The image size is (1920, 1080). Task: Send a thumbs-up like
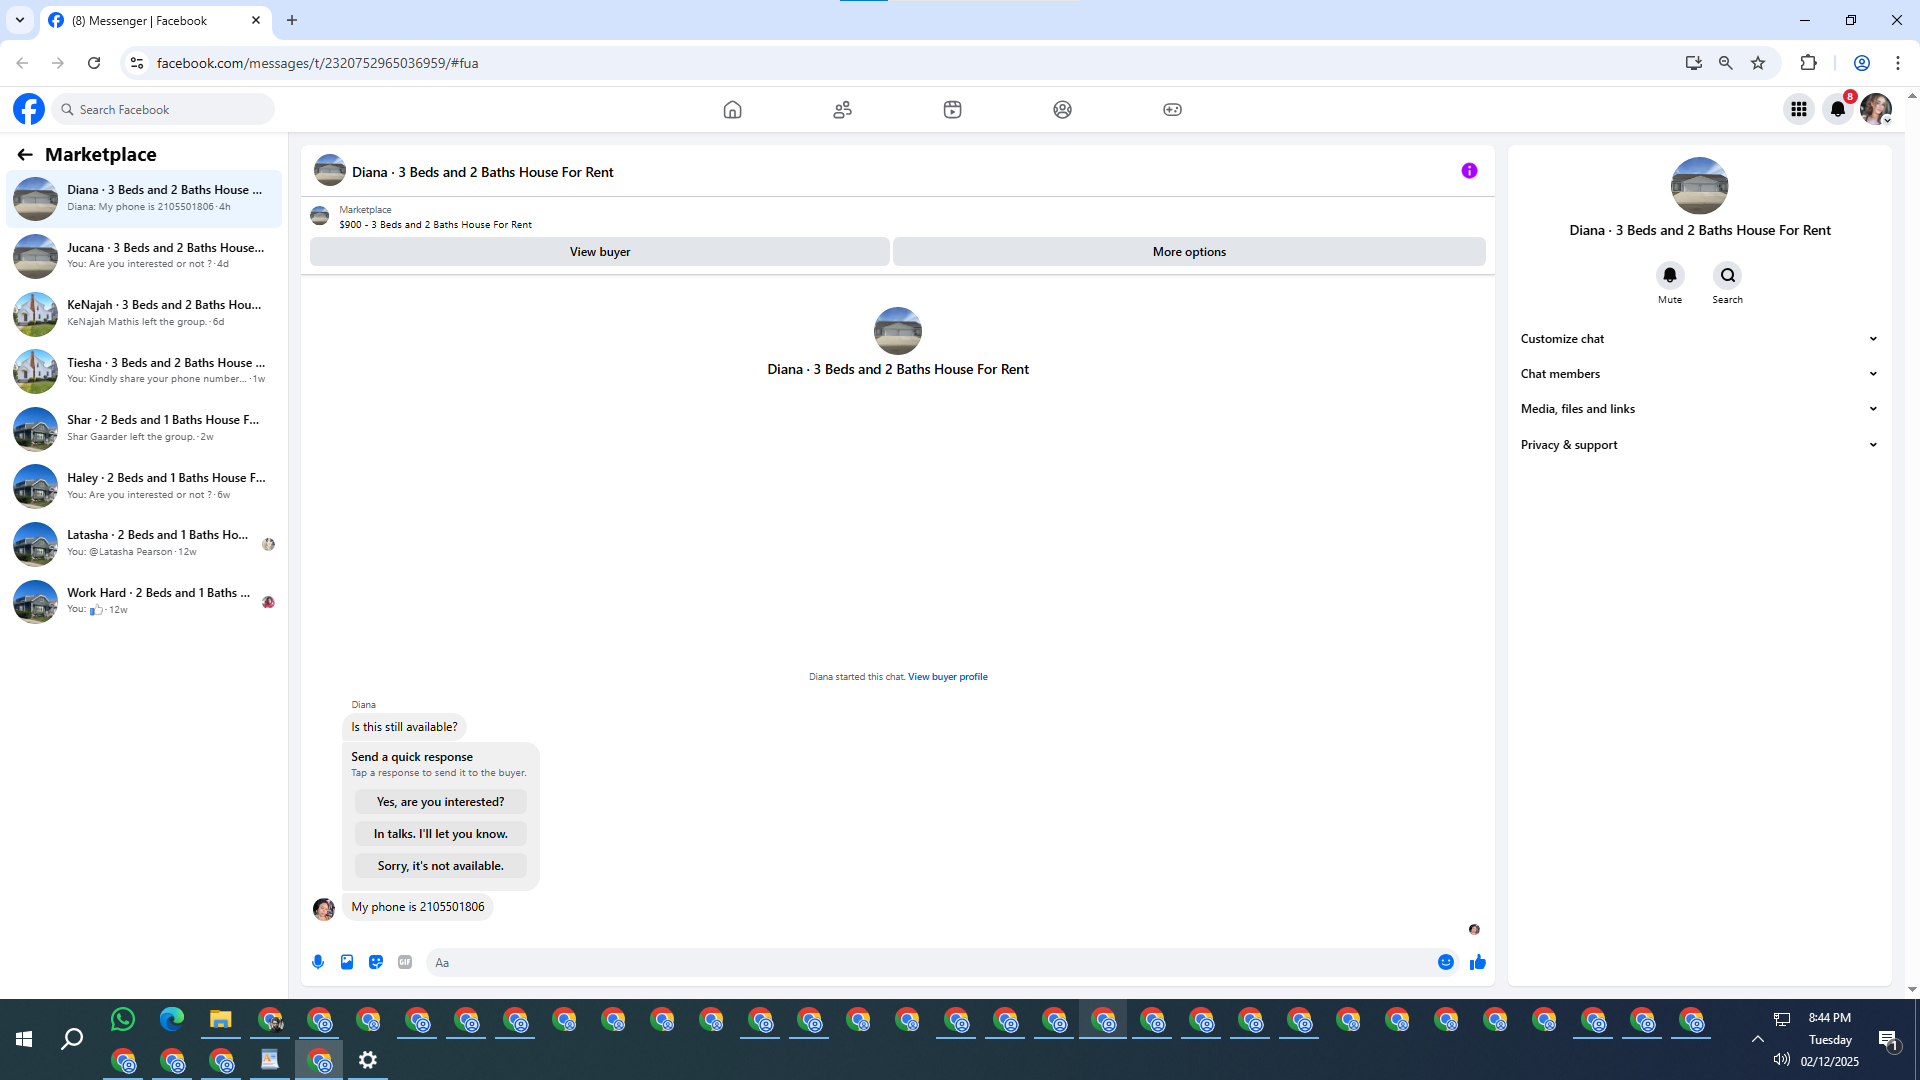(1478, 962)
